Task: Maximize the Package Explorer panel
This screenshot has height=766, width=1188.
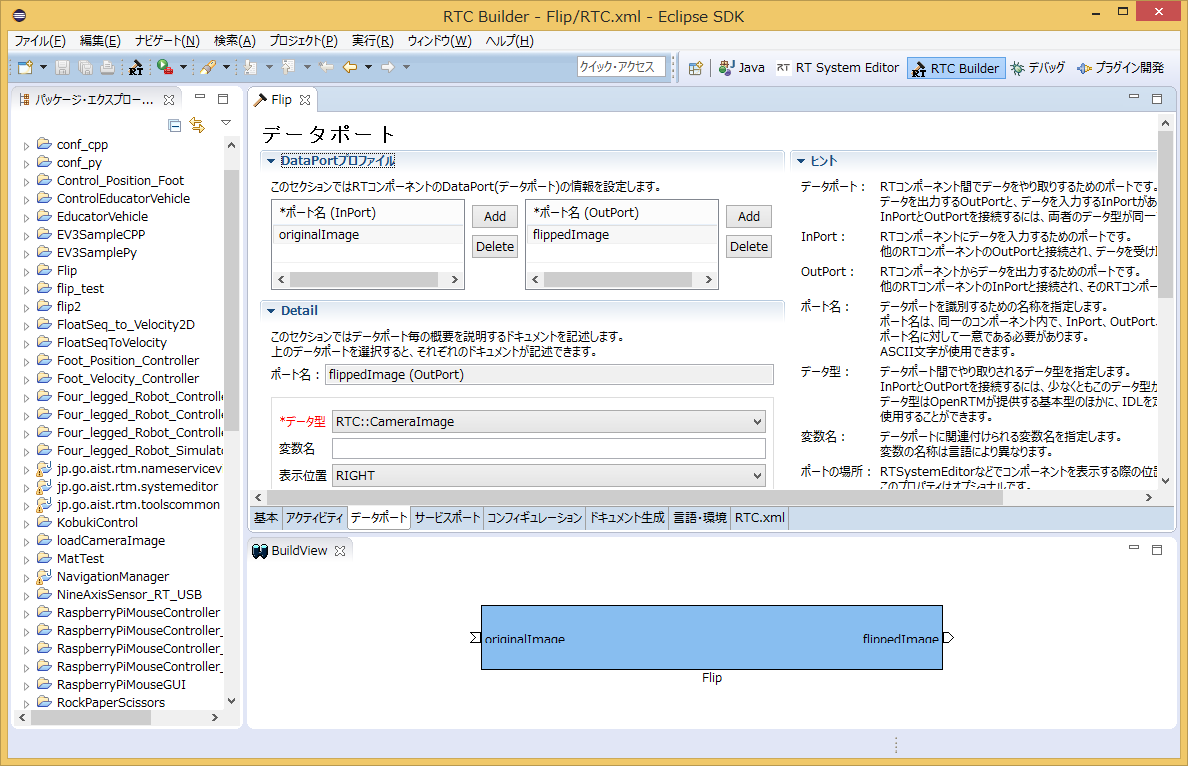Action: 223,98
